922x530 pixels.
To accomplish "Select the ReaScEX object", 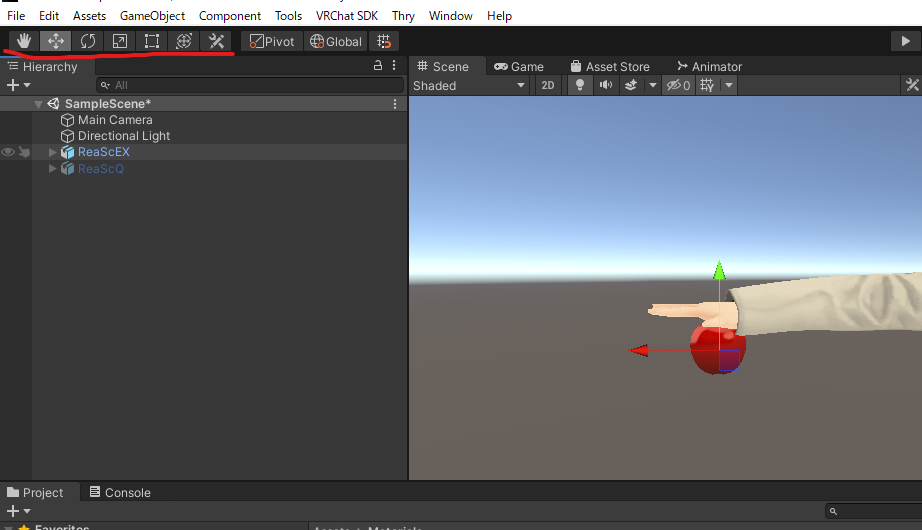I will [x=103, y=152].
